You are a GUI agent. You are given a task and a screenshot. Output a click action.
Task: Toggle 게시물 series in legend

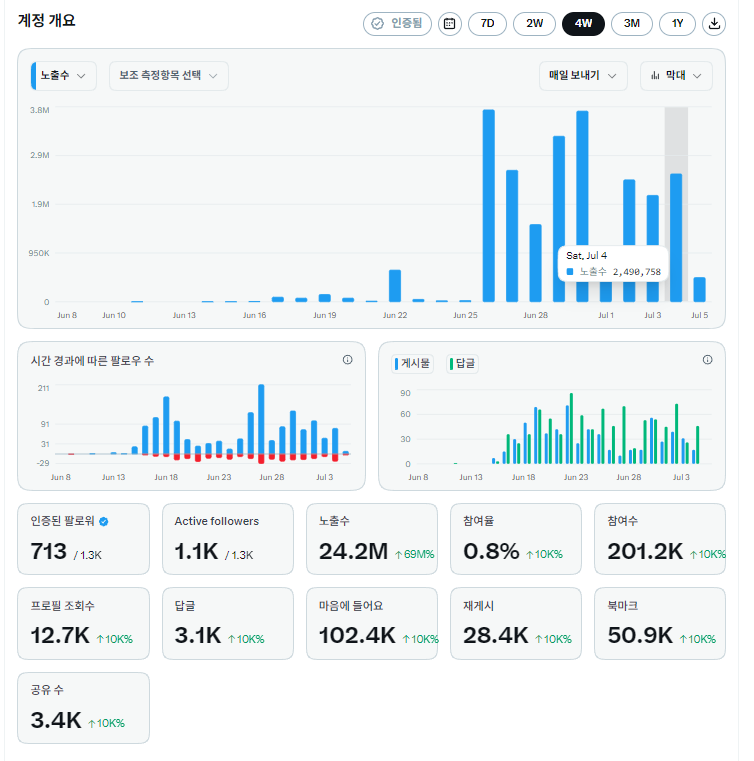click(x=412, y=364)
